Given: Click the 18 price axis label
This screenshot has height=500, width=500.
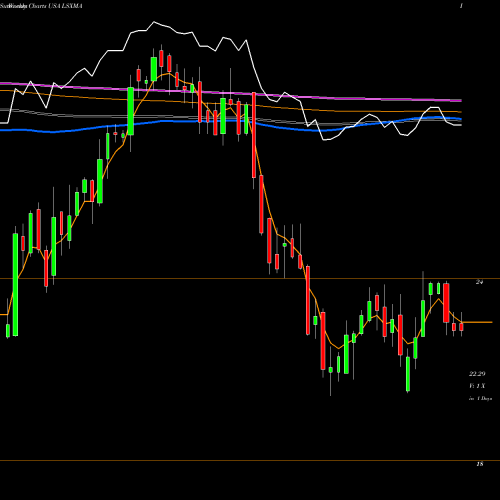Looking at the screenshot, I should coord(480,464).
